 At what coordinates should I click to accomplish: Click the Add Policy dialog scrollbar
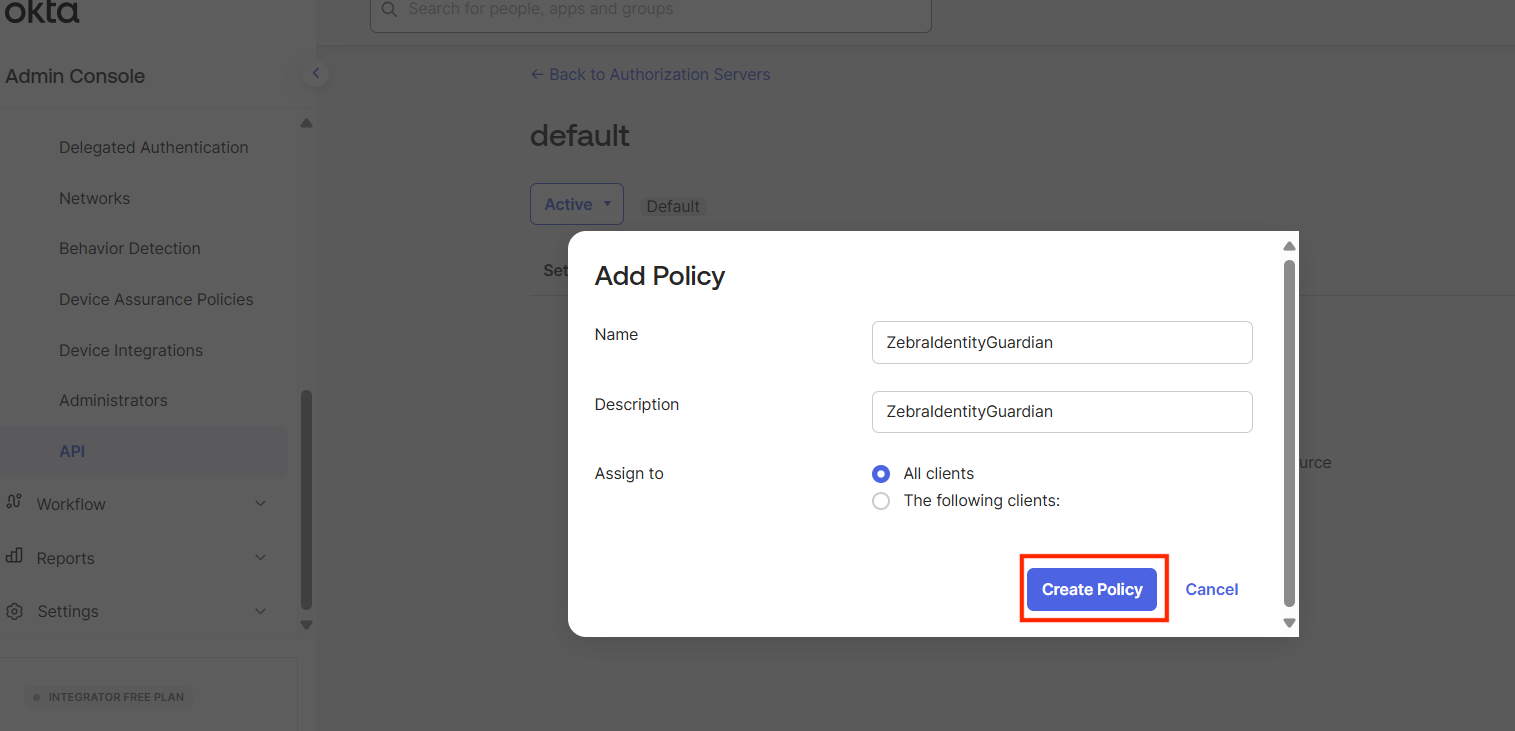coord(1289,430)
